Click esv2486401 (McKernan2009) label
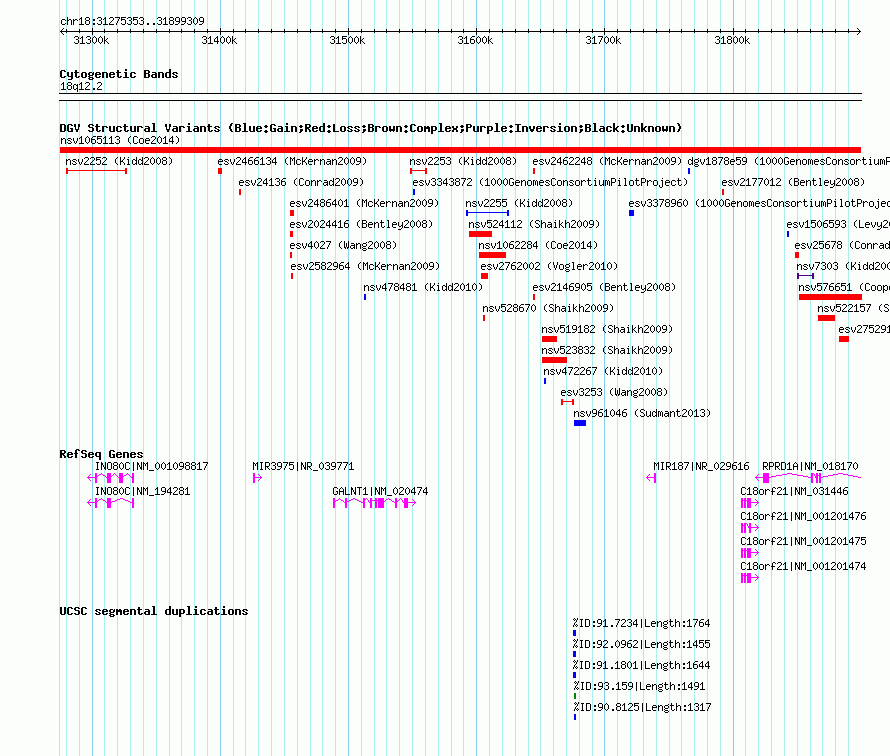Image resolution: width=890 pixels, height=756 pixels. [364, 203]
